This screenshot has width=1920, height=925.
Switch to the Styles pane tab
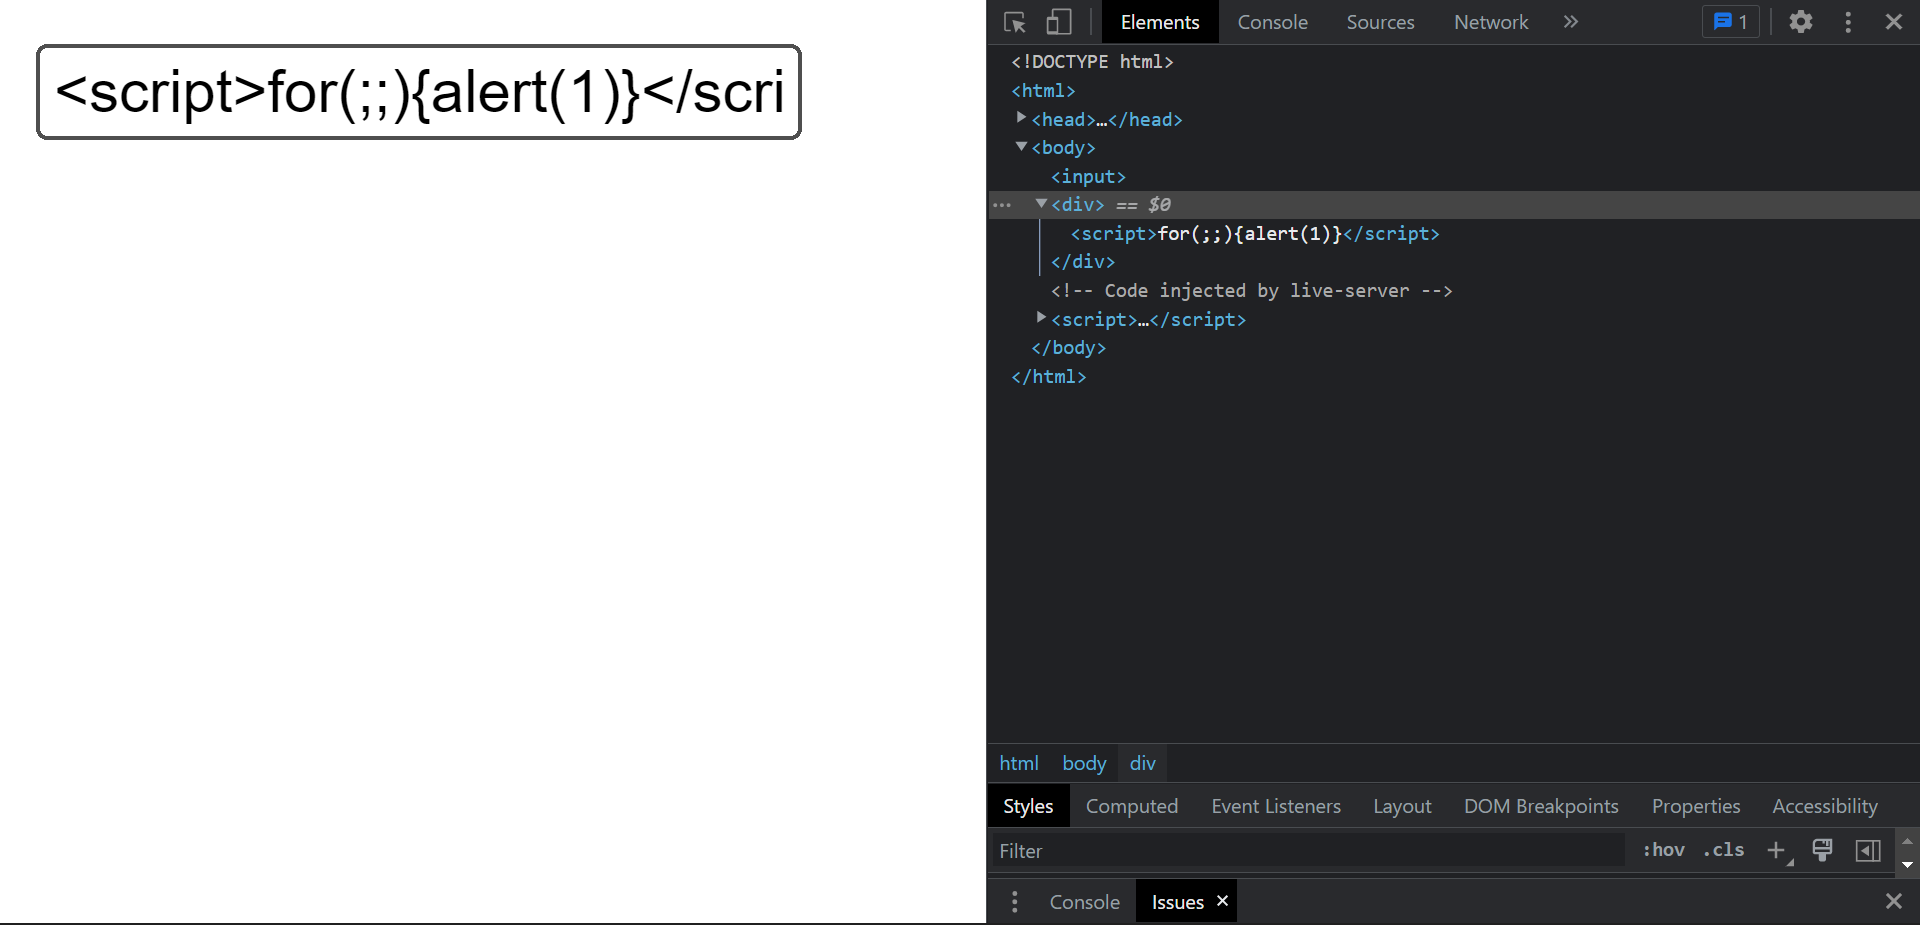click(1028, 806)
